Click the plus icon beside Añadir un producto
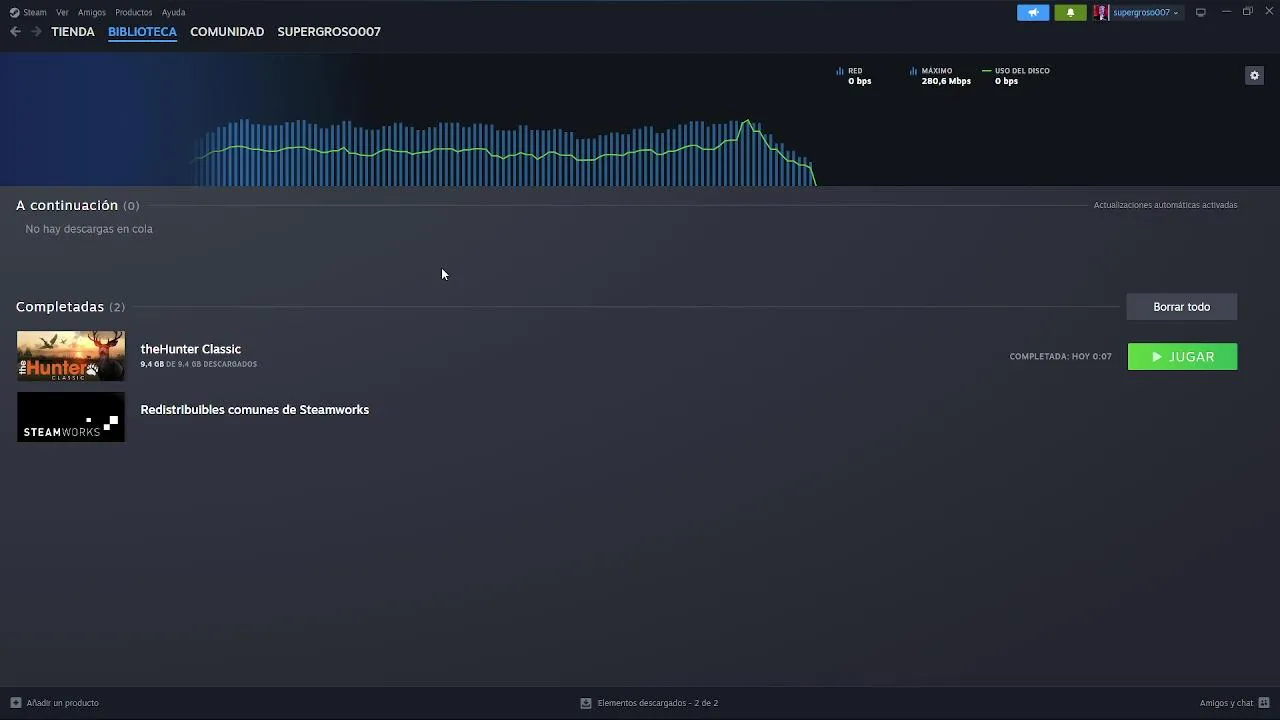 [x=15, y=703]
